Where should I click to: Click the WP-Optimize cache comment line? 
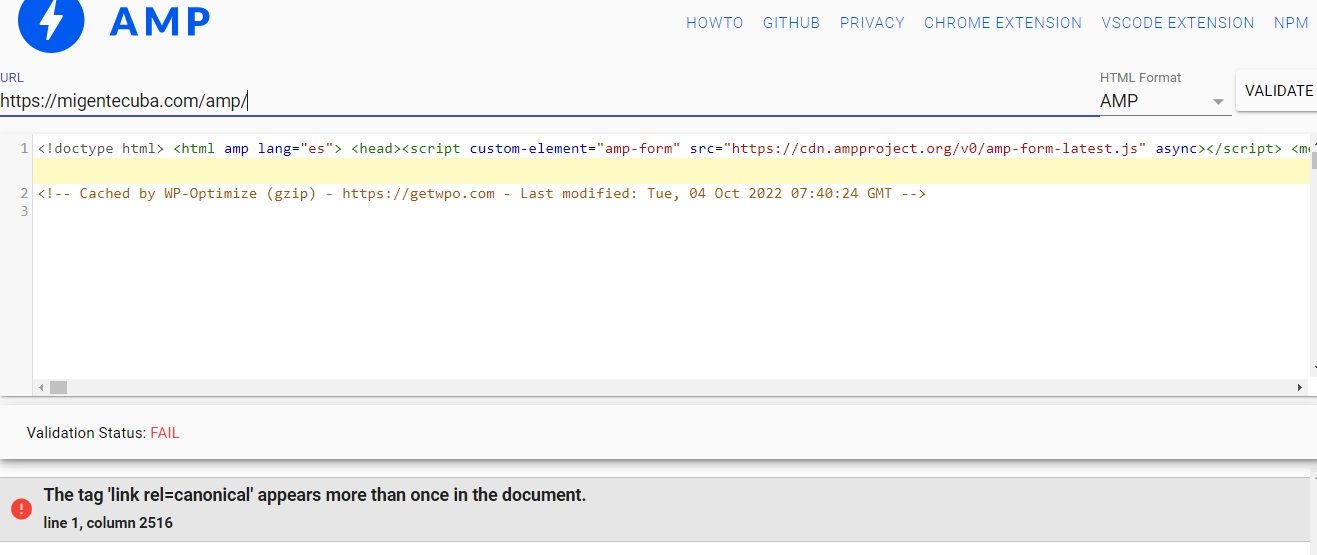[x=482, y=193]
